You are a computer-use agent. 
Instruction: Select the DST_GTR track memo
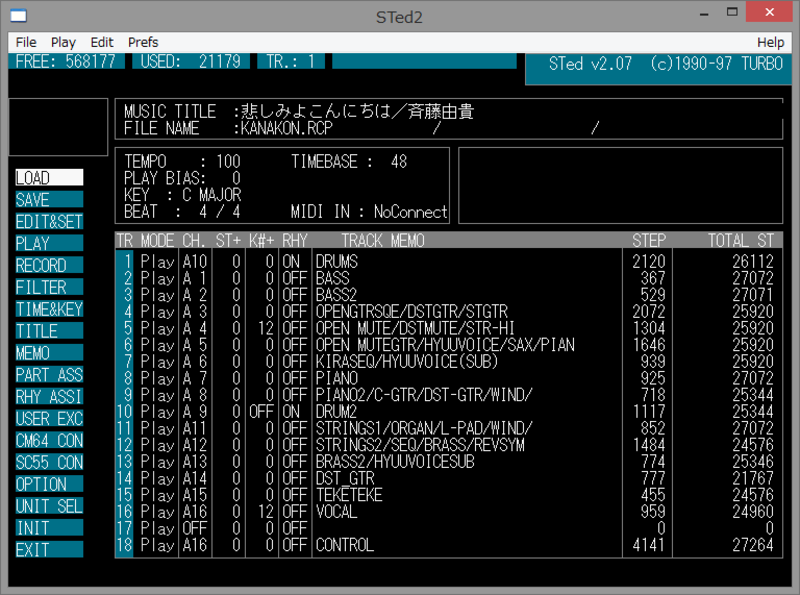(345, 478)
